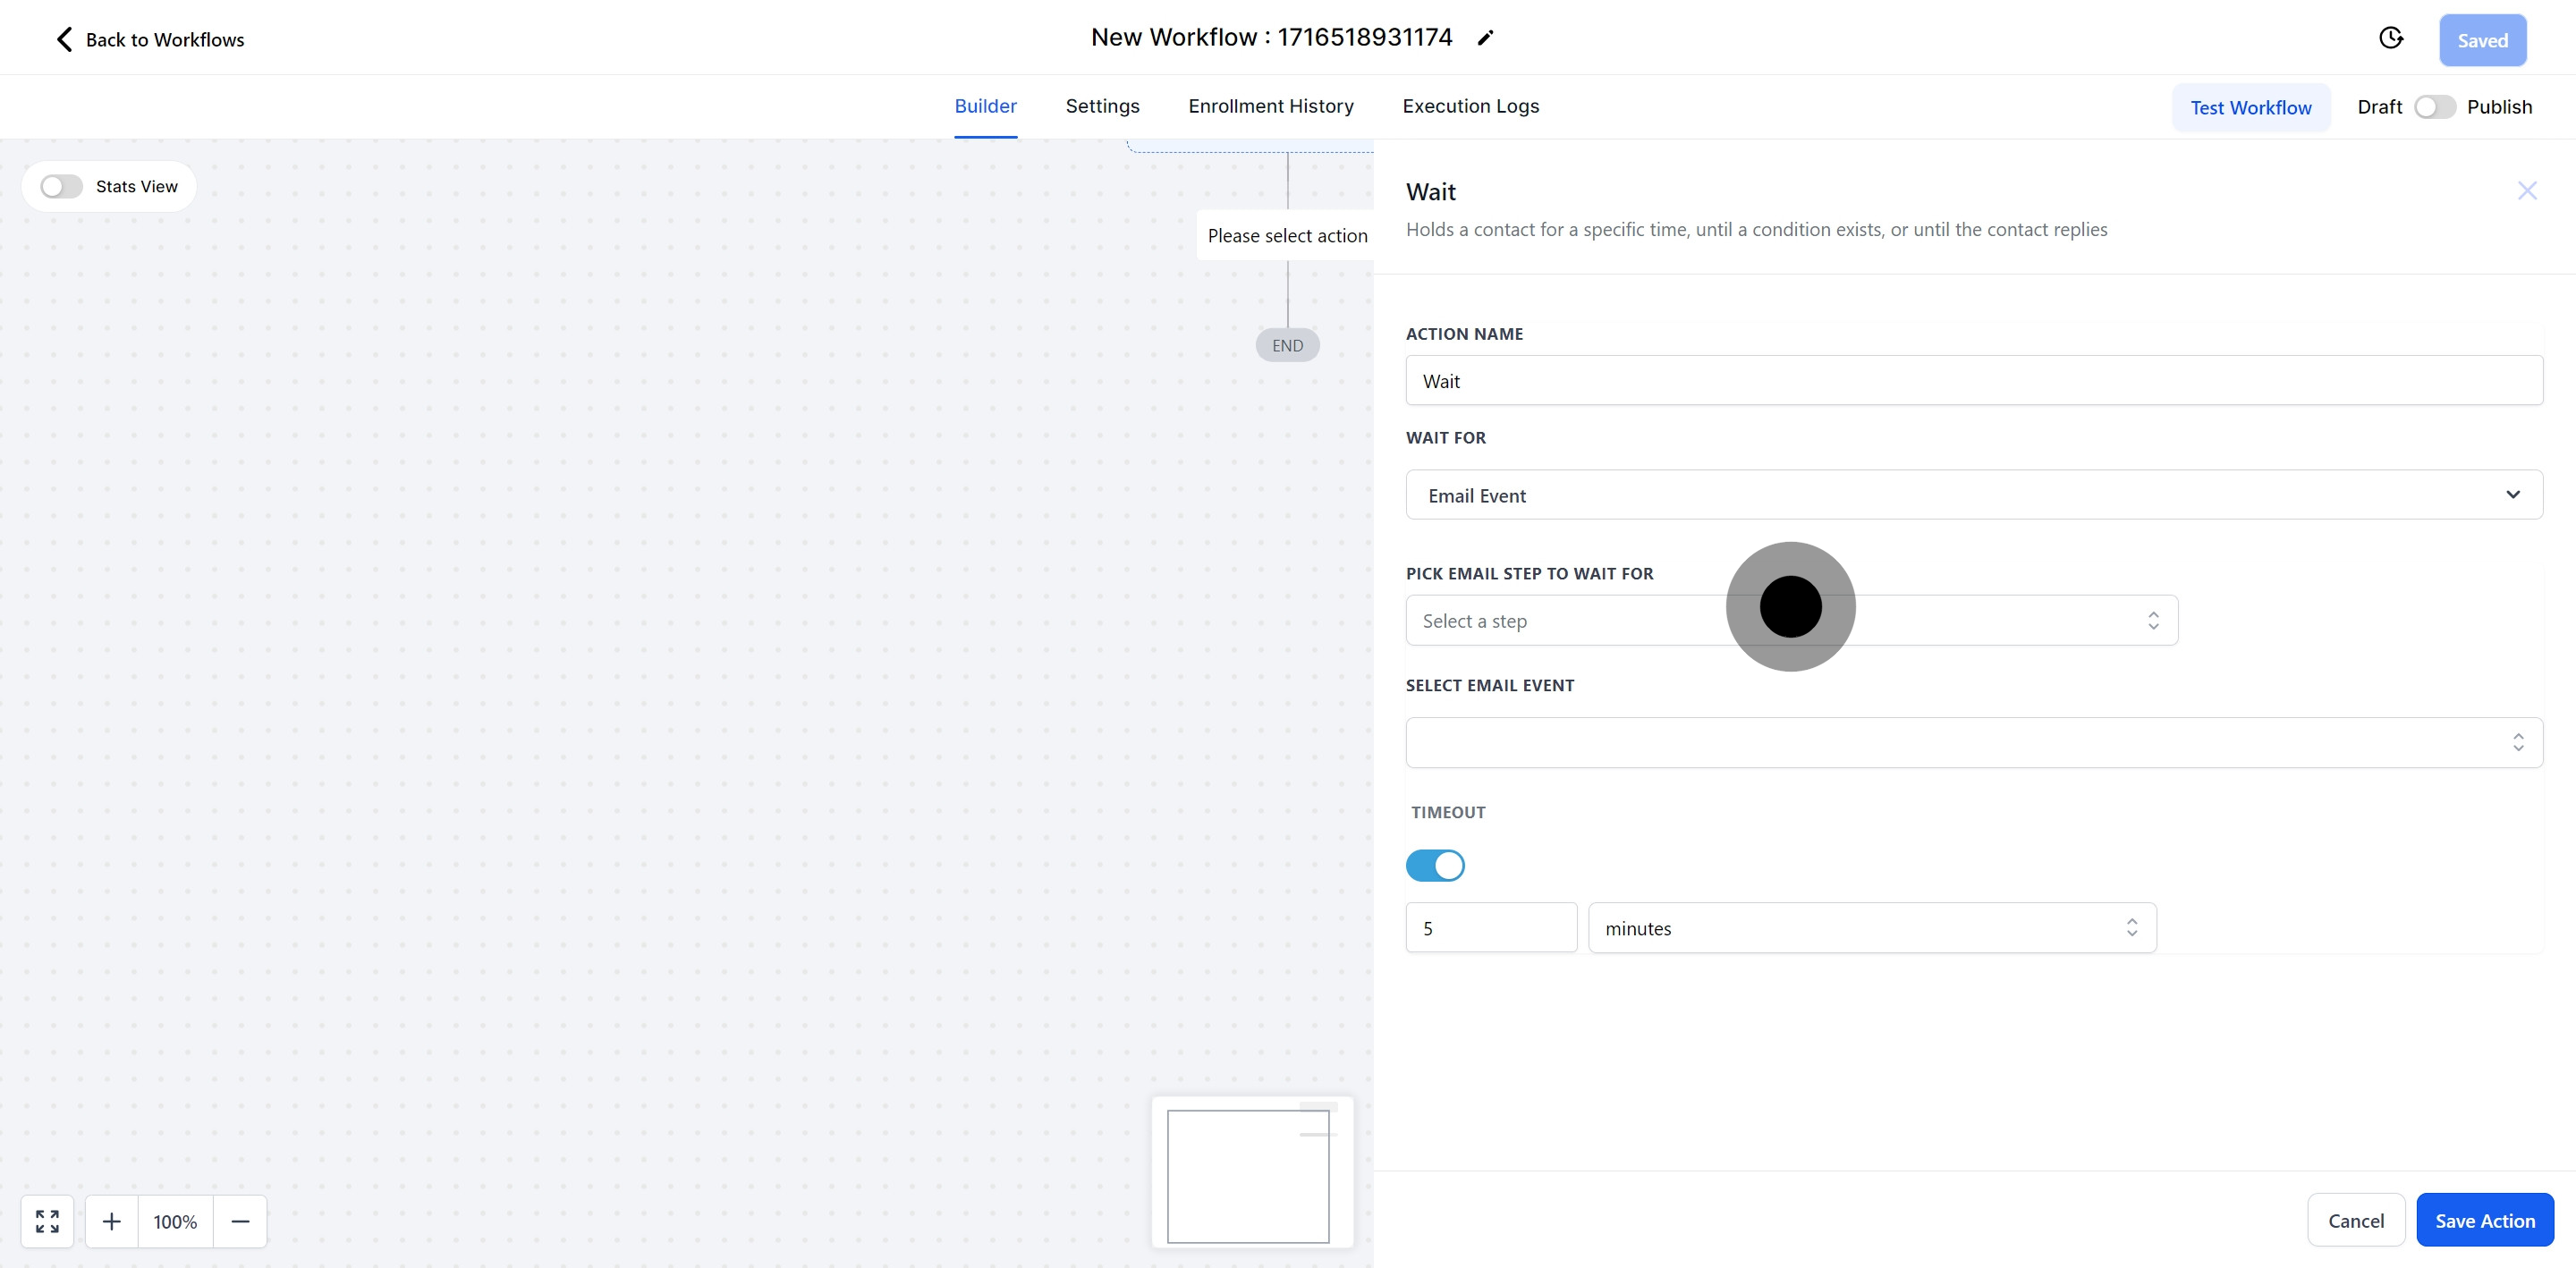Click the fit-to-screen expand icon

[x=47, y=1221]
